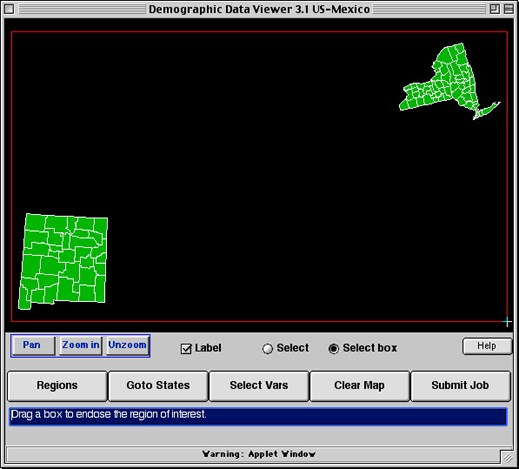The height and width of the screenshot is (469, 519).
Task: Click Goto States button
Action: (158, 386)
